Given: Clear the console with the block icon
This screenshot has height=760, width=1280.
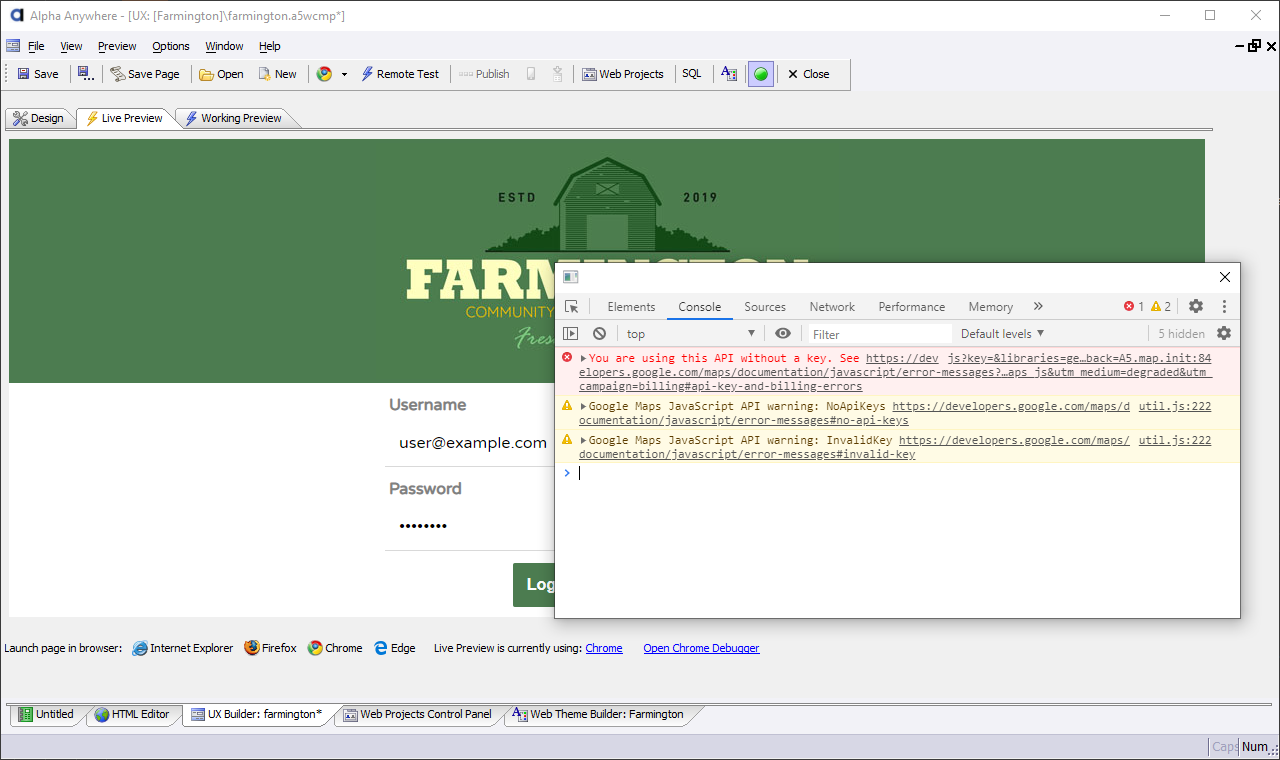Looking at the screenshot, I should pyautogui.click(x=599, y=334).
